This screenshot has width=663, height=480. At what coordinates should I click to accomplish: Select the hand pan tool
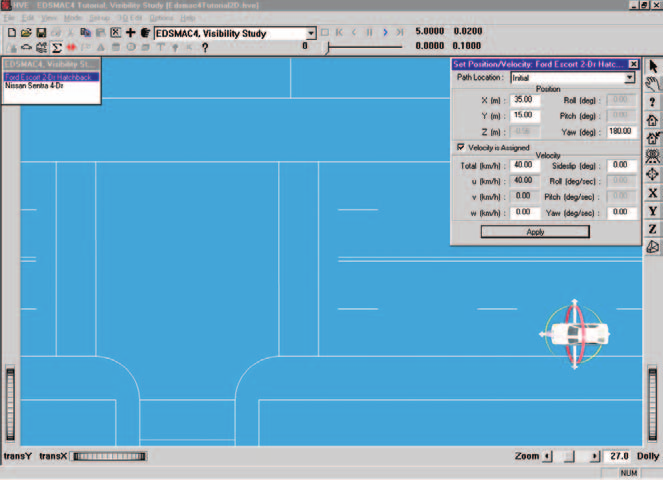653,84
